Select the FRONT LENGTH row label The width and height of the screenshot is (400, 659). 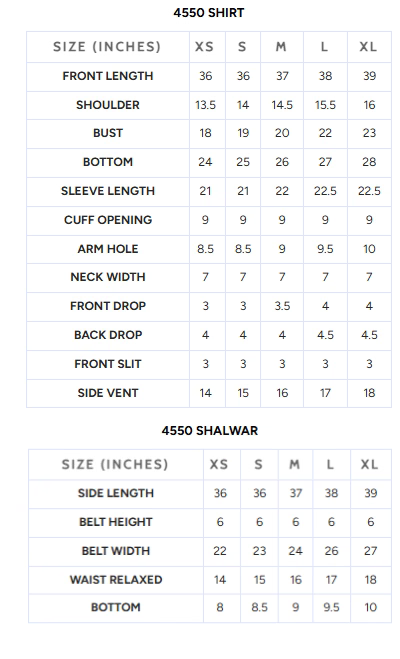point(108,76)
